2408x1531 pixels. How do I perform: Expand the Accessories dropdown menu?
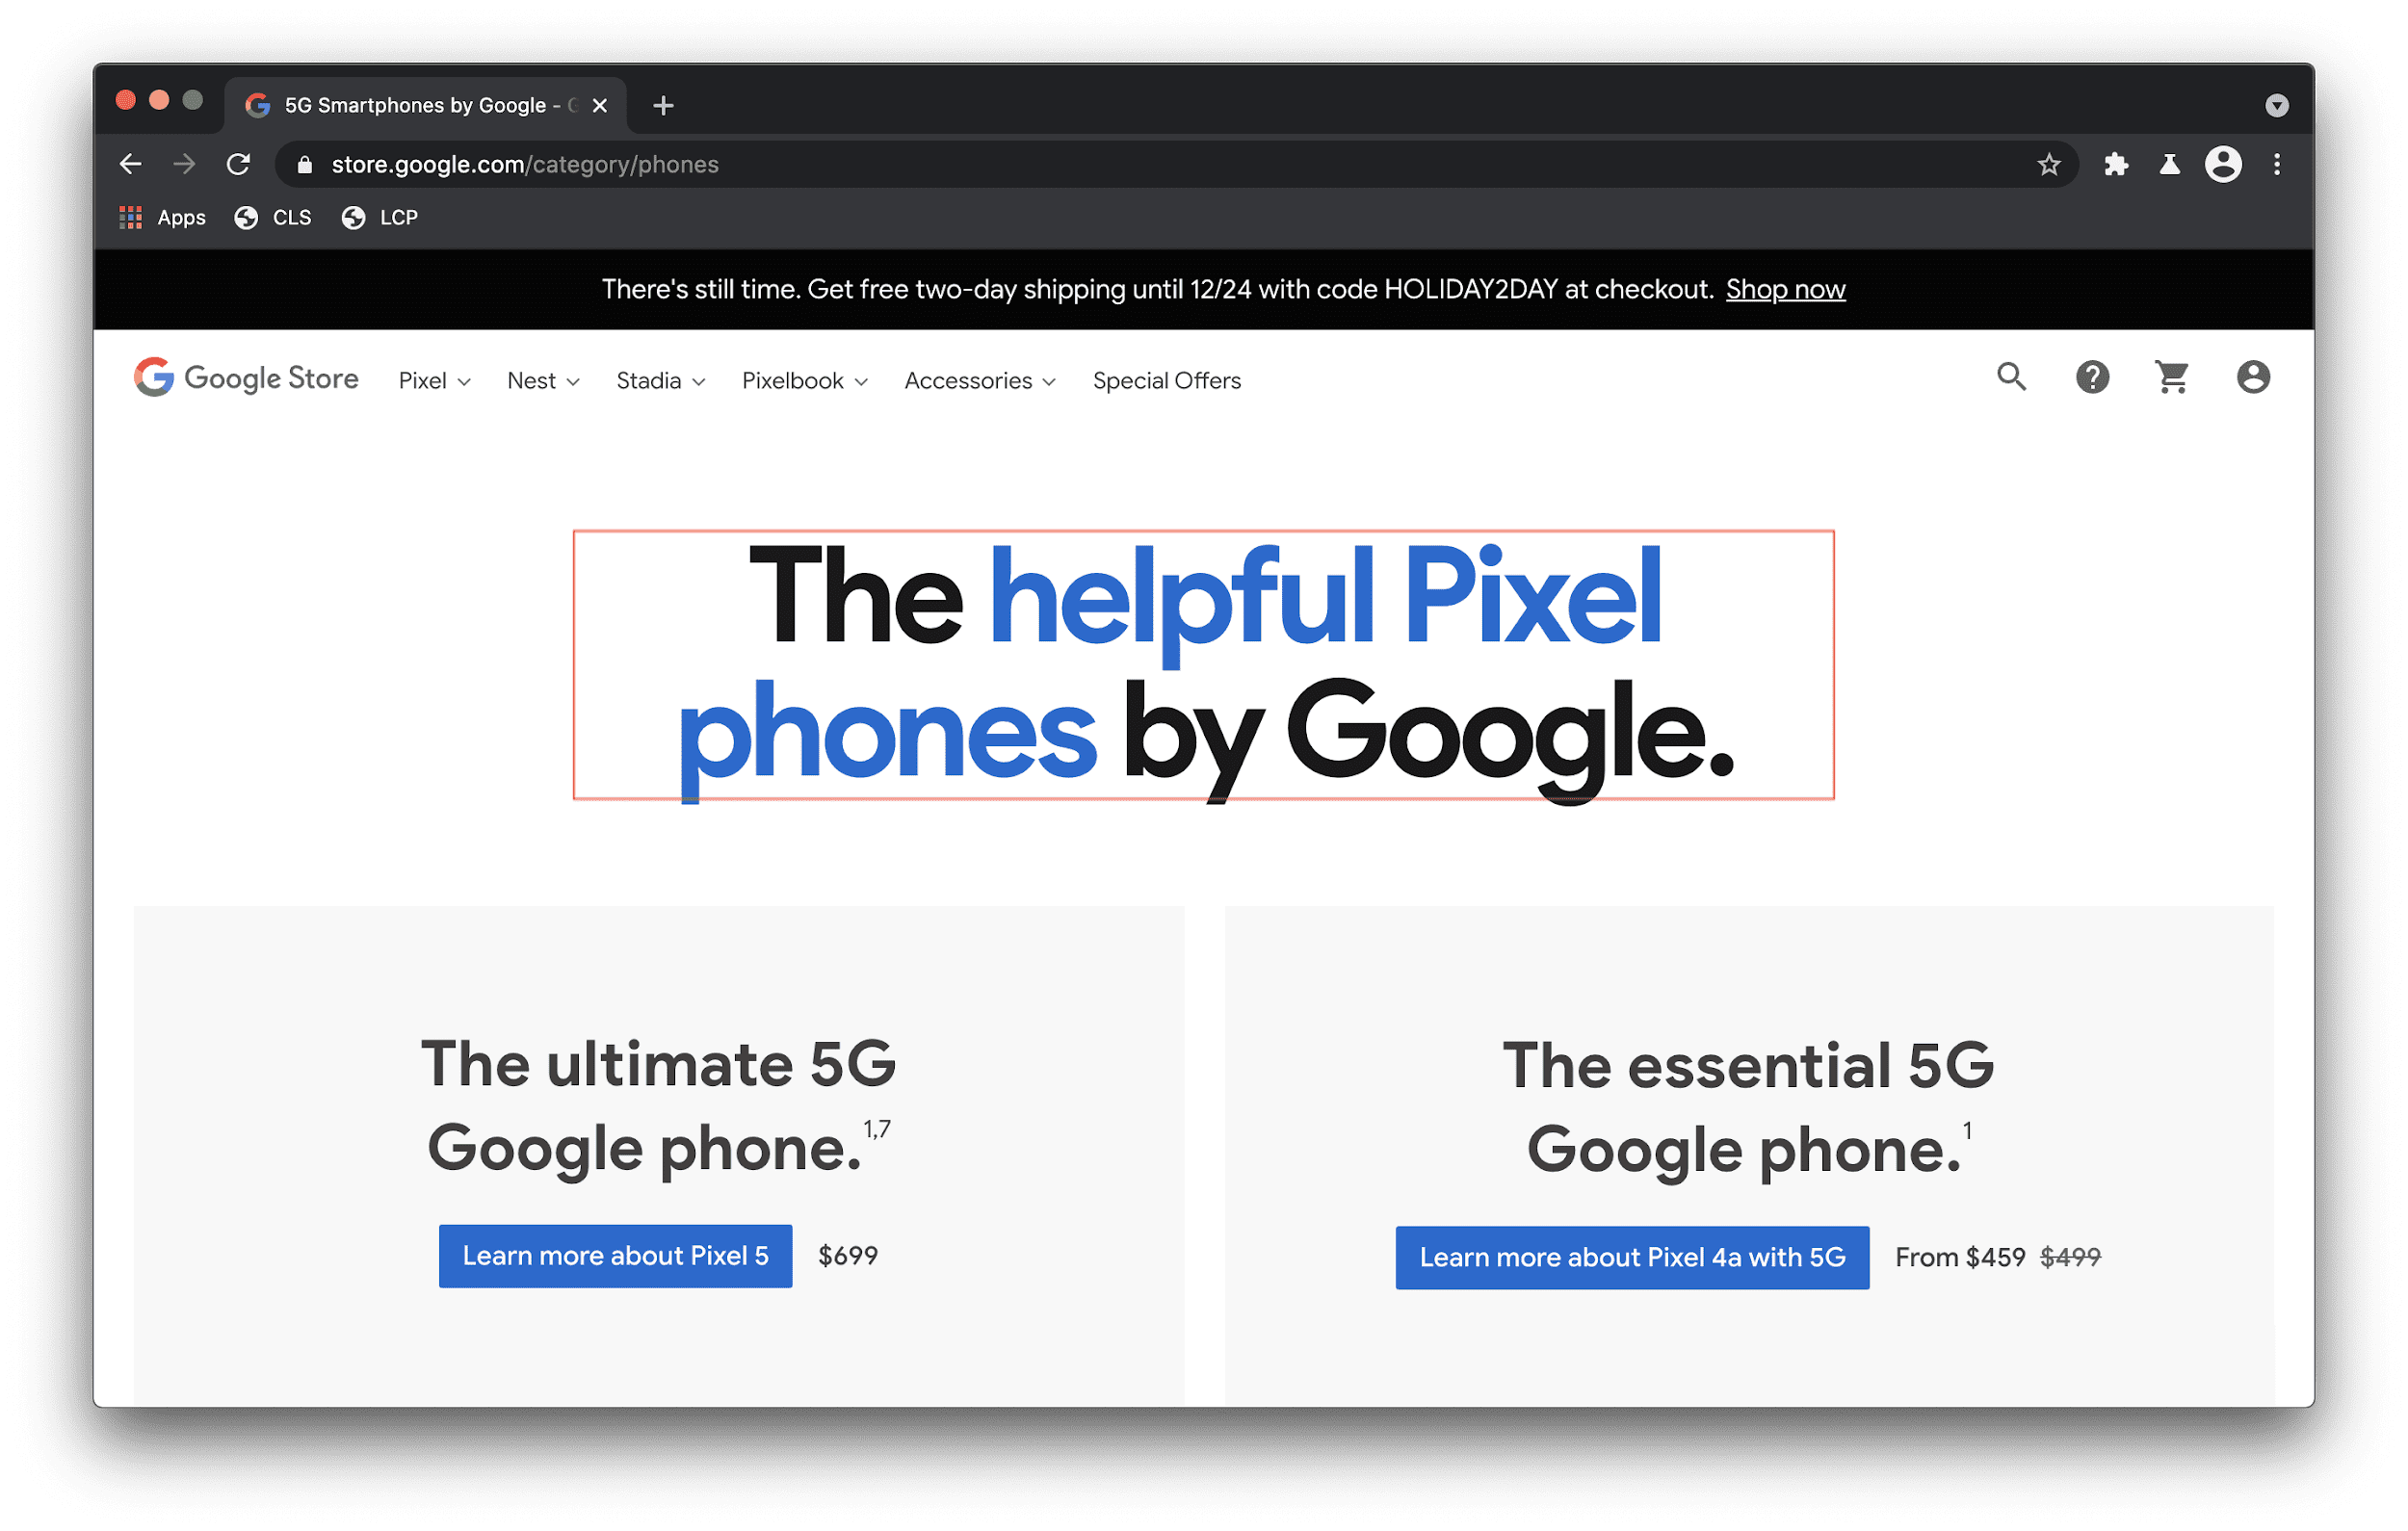coord(976,380)
